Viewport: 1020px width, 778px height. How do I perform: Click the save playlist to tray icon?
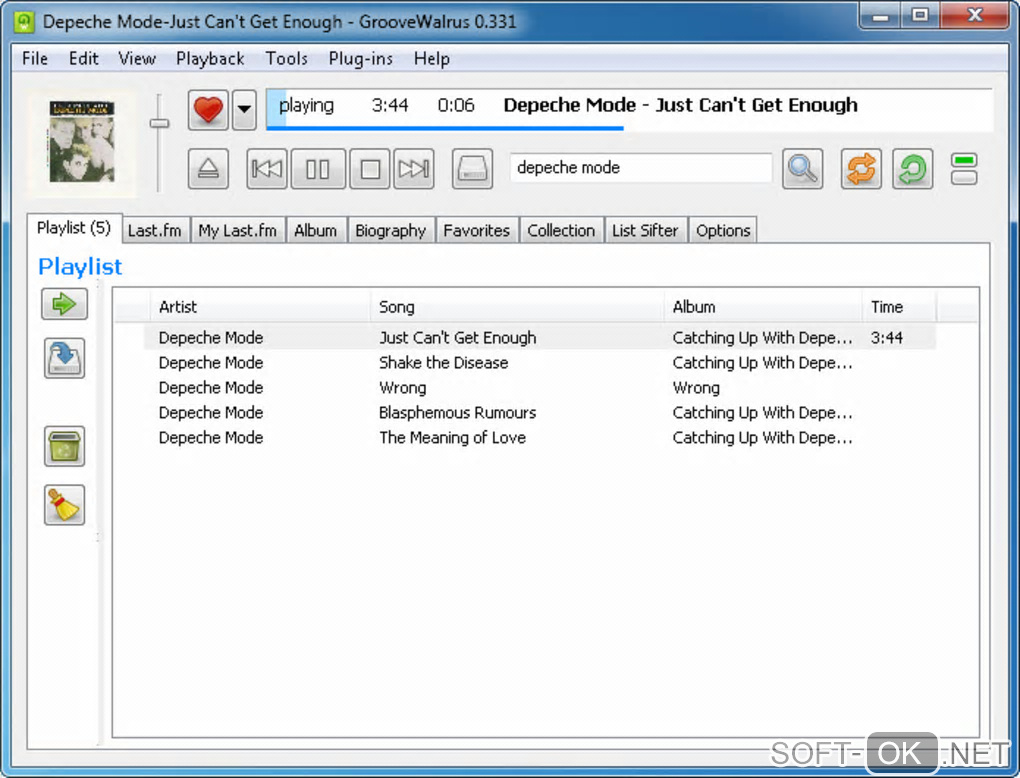[64, 358]
